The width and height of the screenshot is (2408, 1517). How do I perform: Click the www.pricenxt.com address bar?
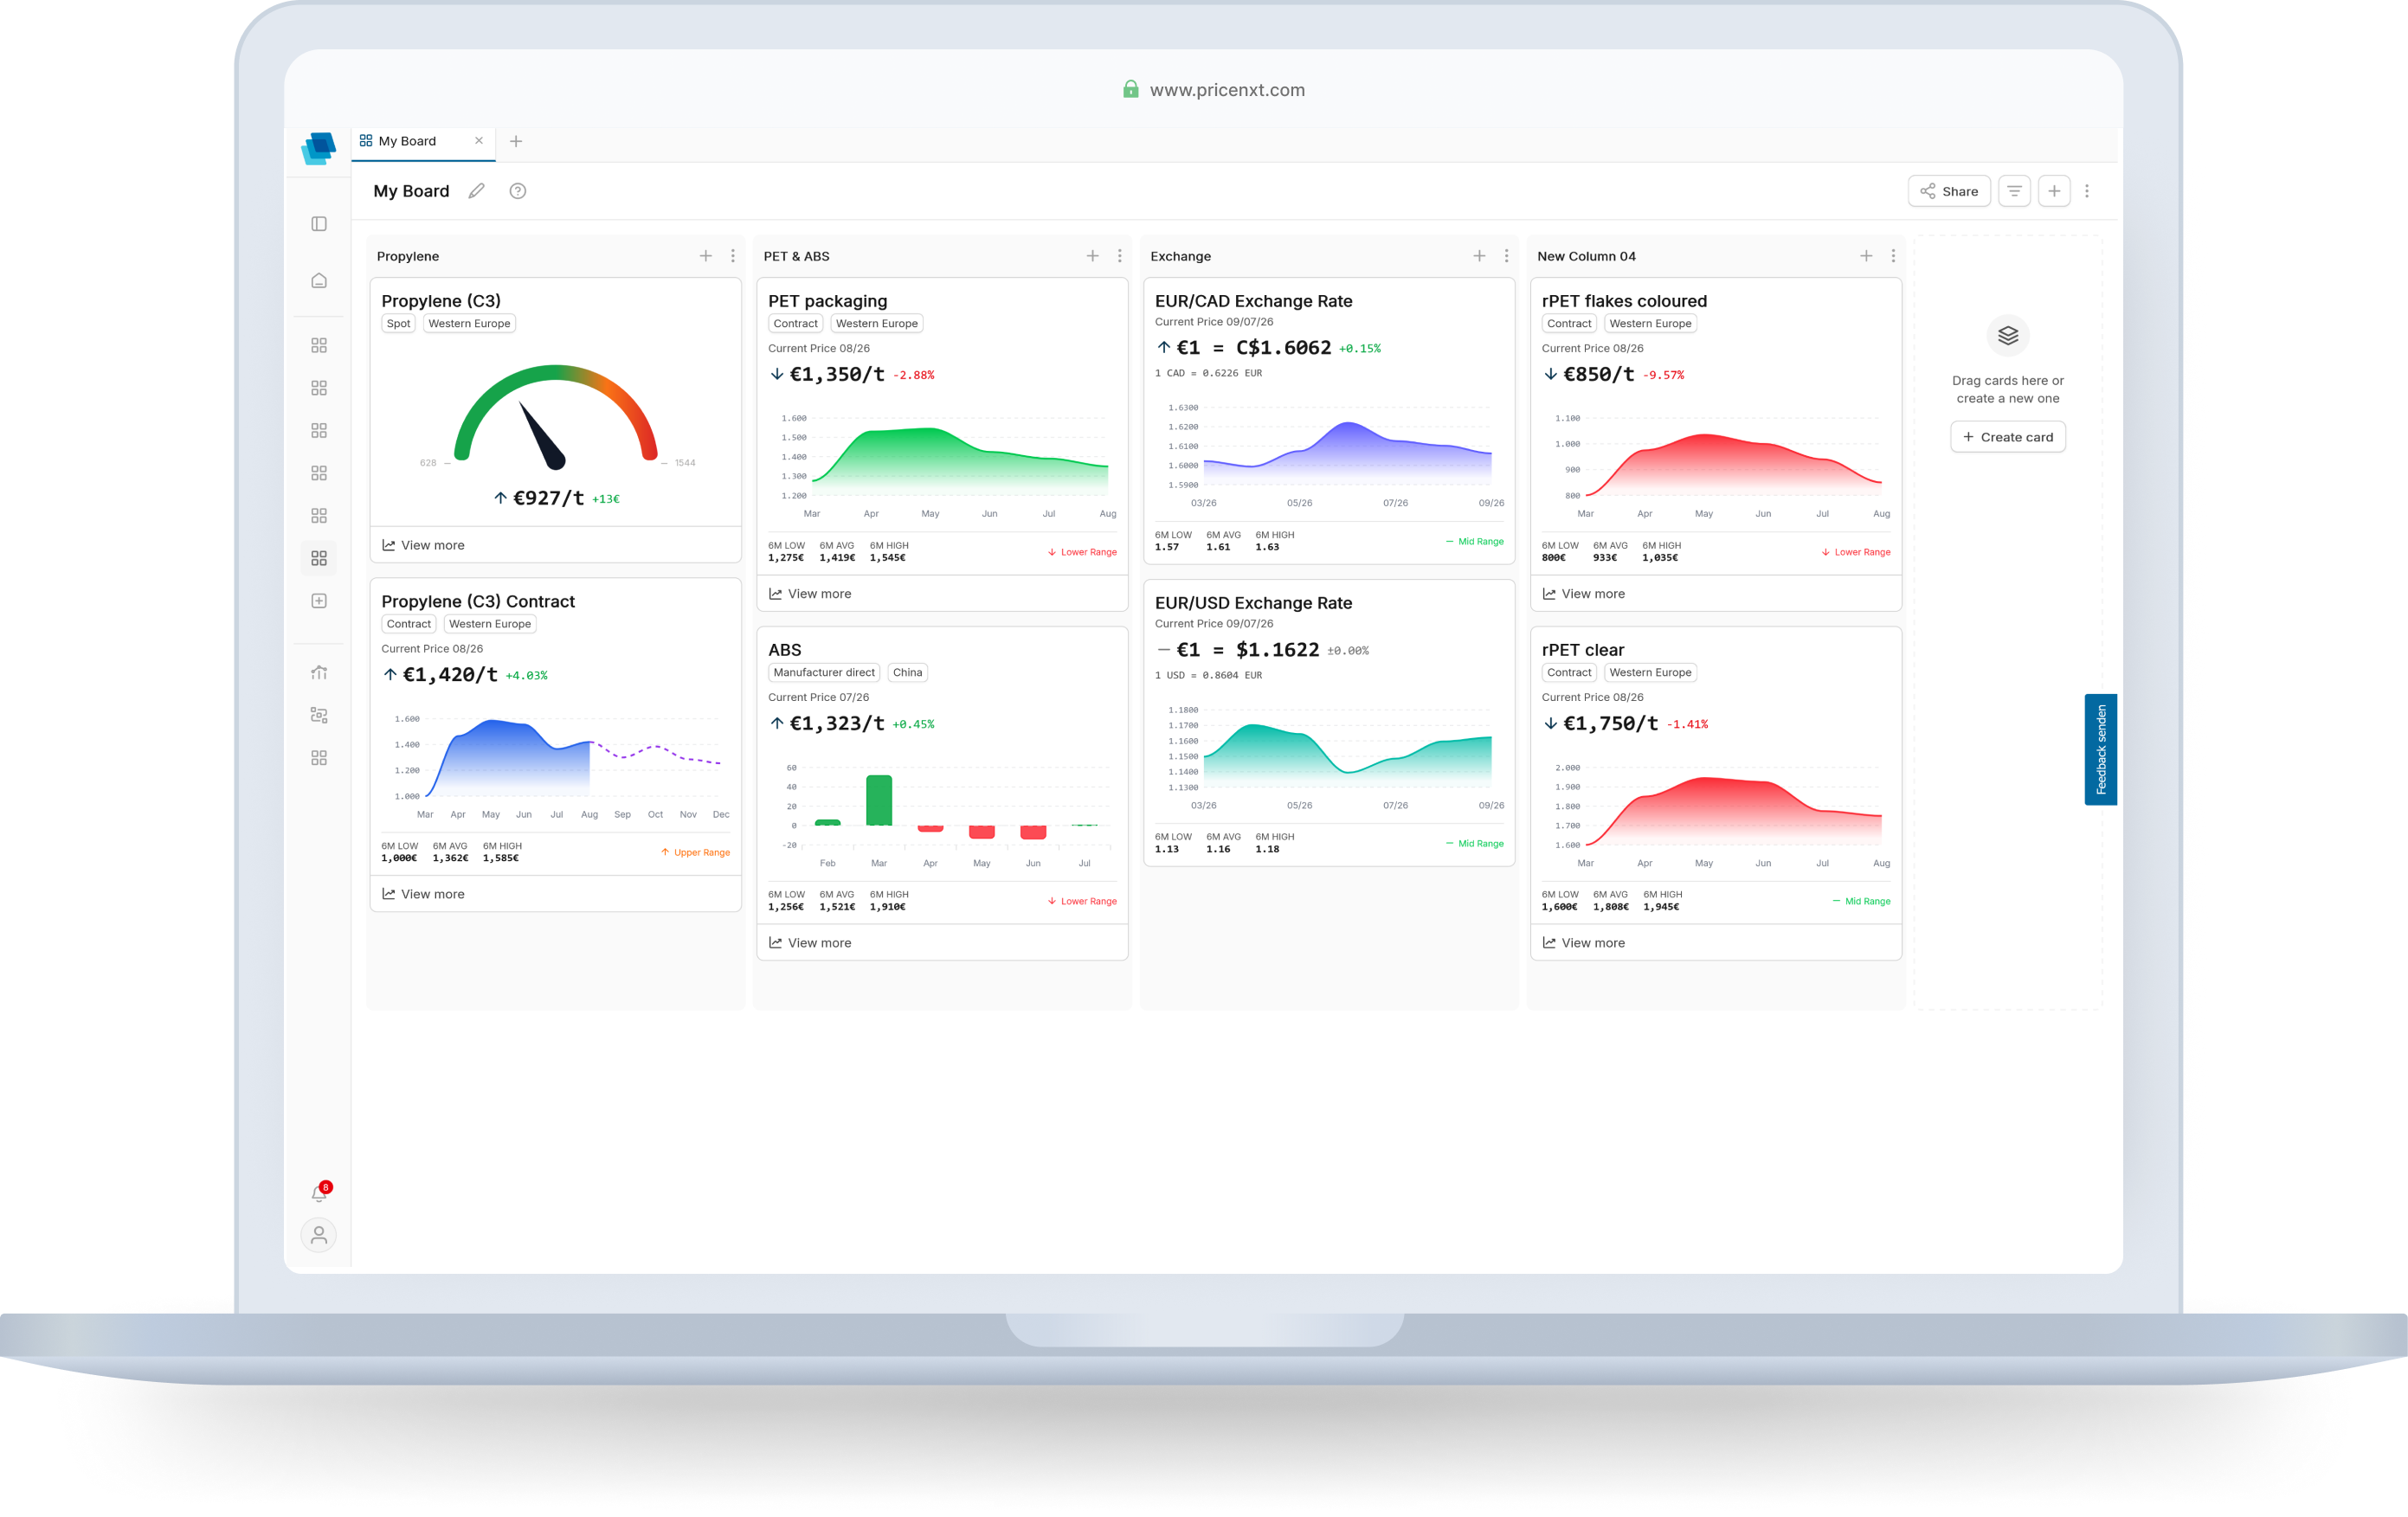1214,90
